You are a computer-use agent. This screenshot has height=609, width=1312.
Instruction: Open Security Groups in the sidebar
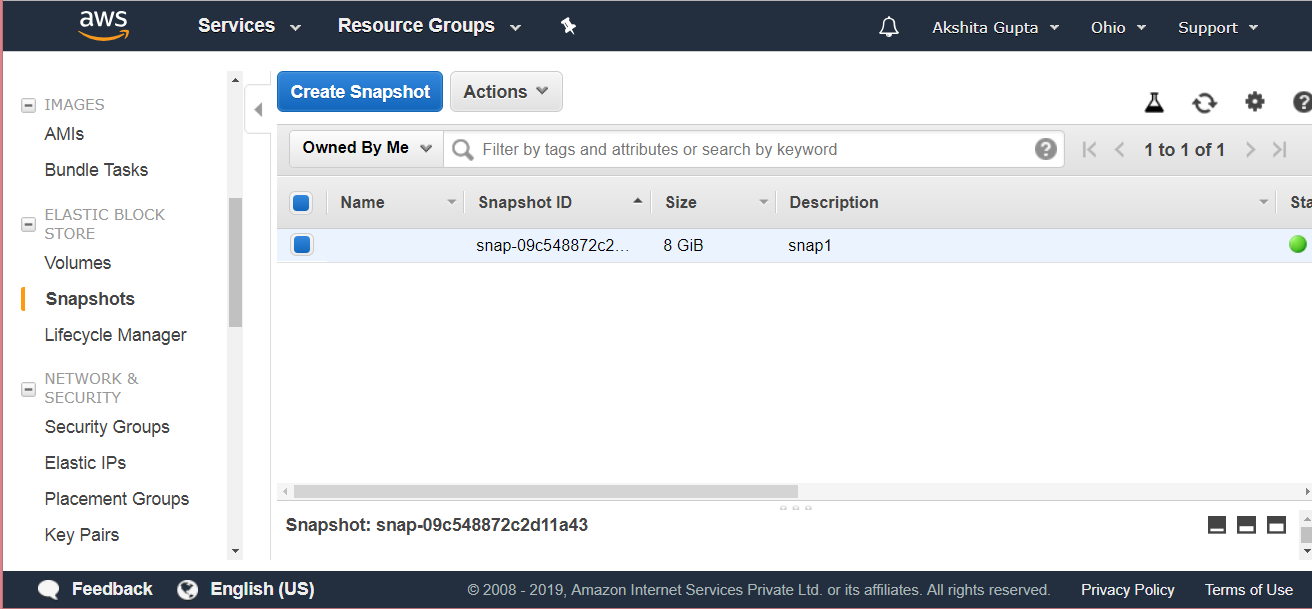pos(107,427)
